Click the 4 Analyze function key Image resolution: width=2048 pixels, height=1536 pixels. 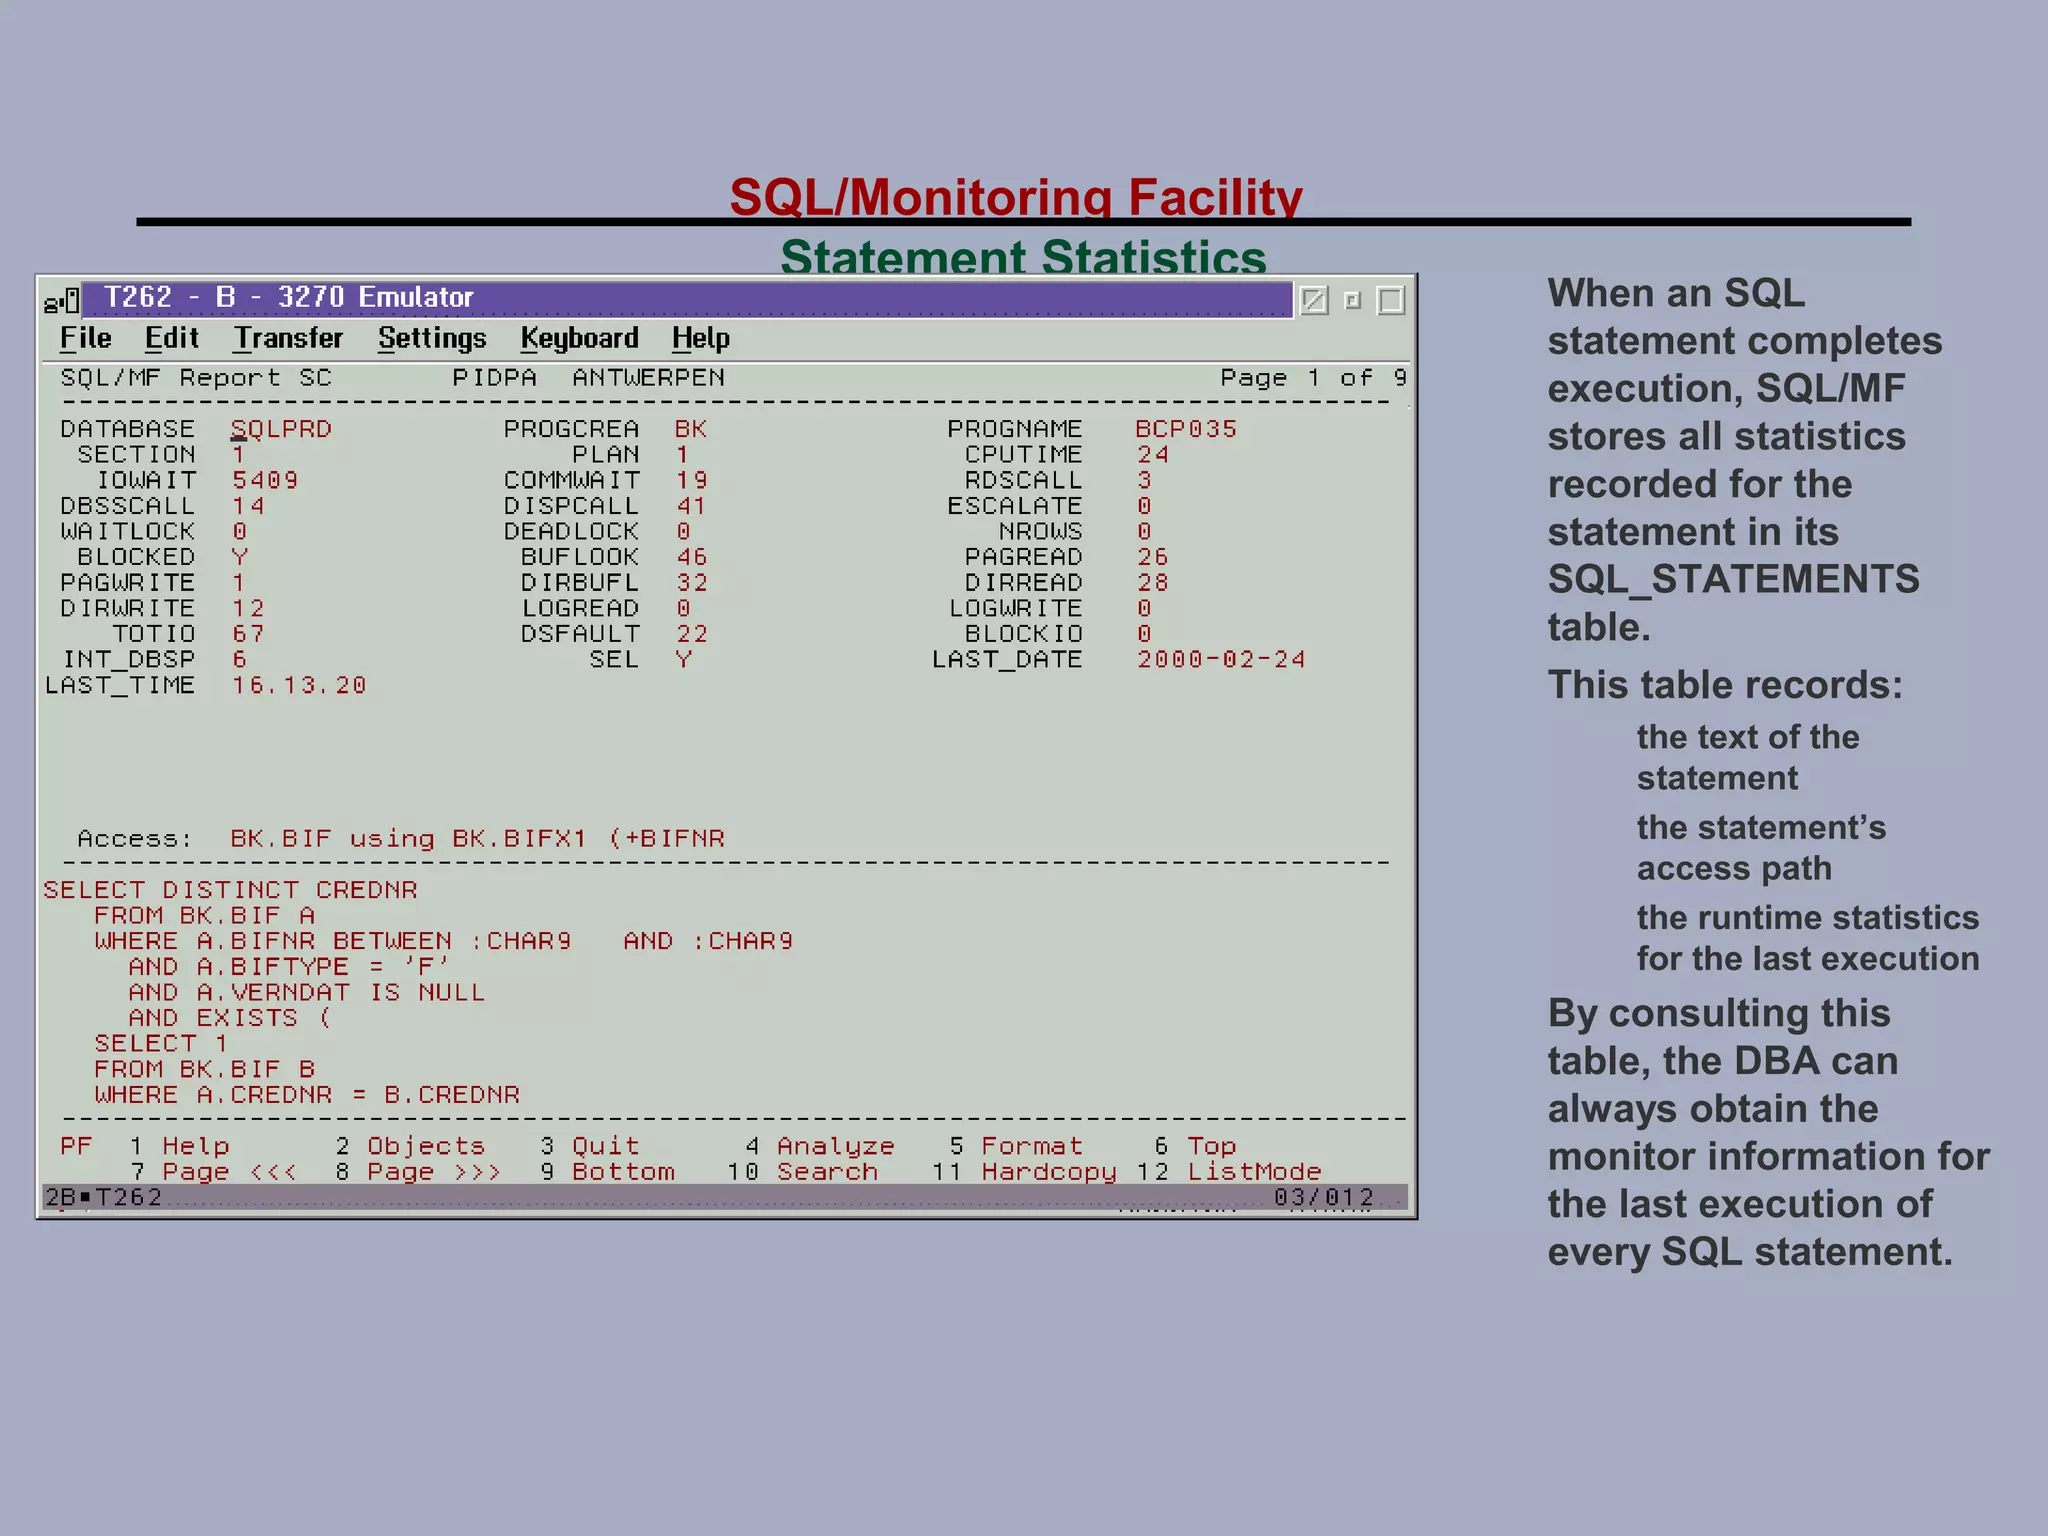[x=820, y=1146]
